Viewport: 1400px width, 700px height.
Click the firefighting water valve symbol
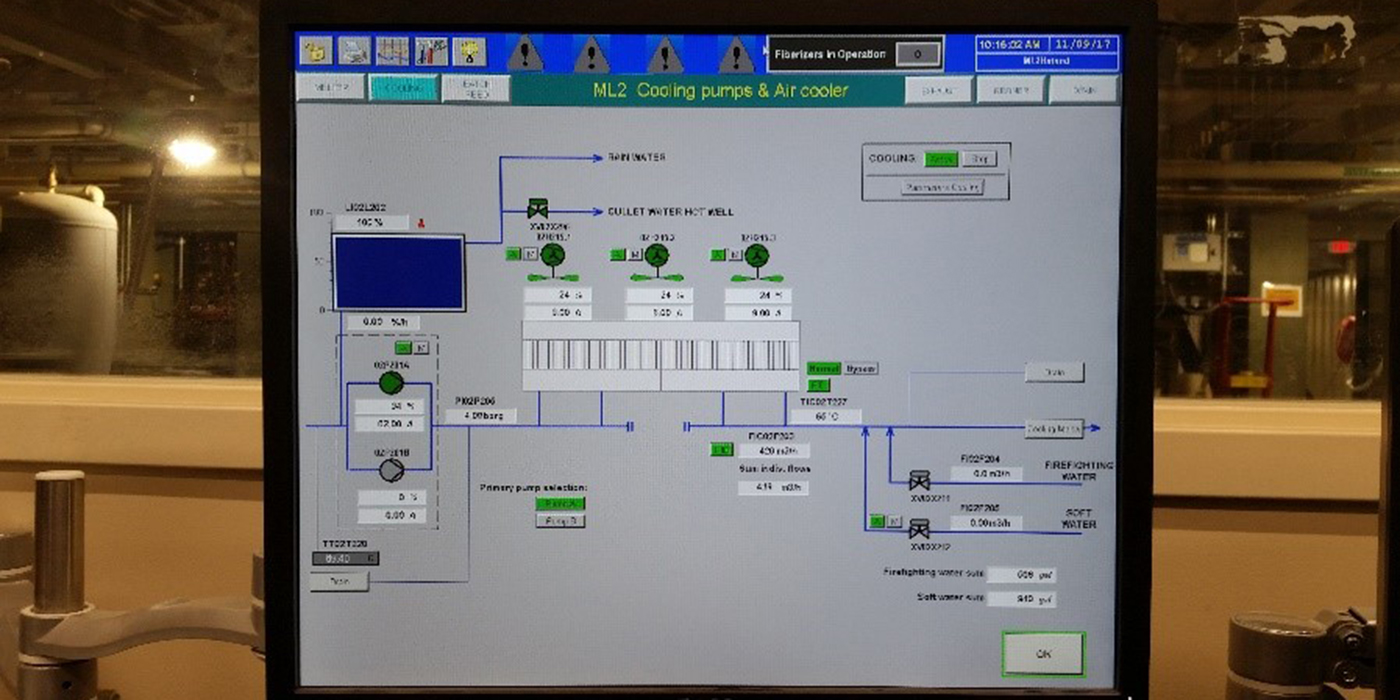[919, 482]
